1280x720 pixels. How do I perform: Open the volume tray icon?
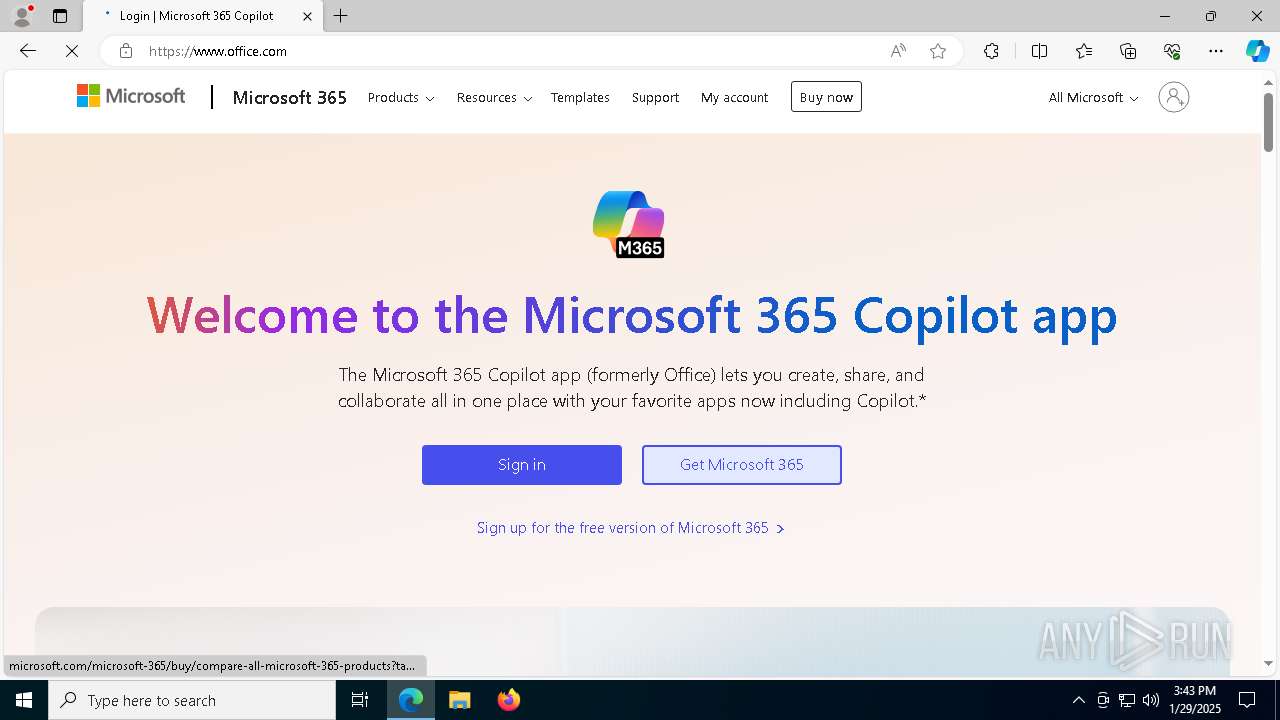[x=1151, y=700]
